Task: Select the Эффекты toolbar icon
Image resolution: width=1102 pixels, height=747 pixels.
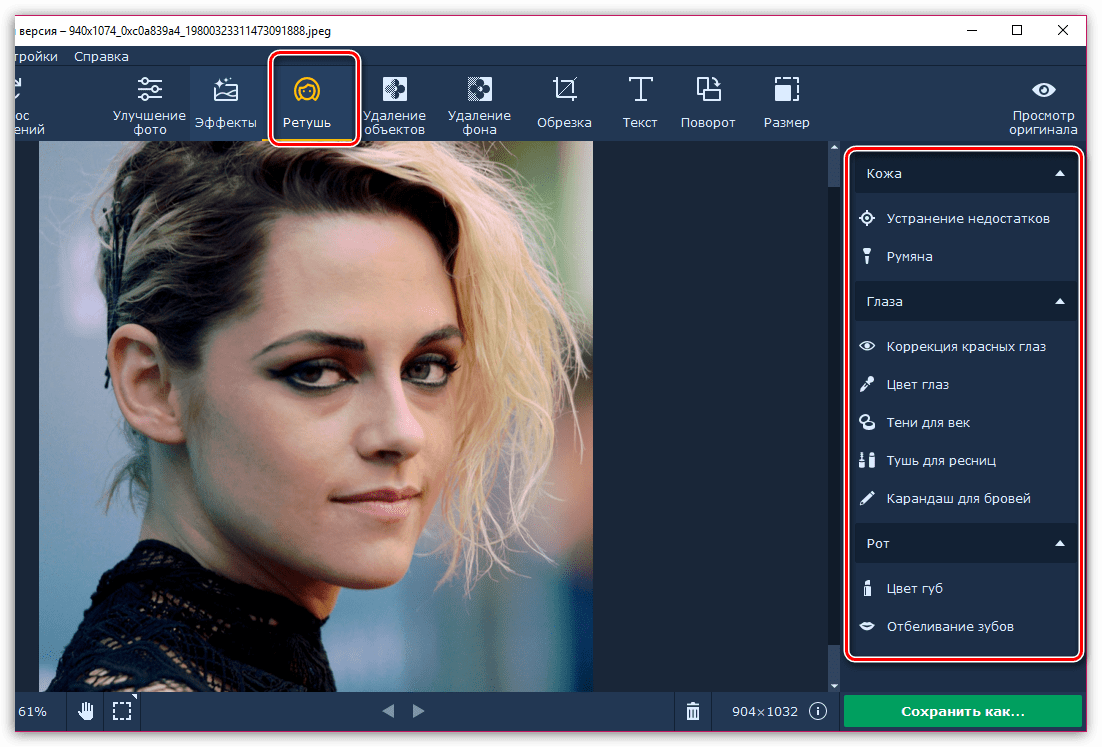Action: [225, 104]
